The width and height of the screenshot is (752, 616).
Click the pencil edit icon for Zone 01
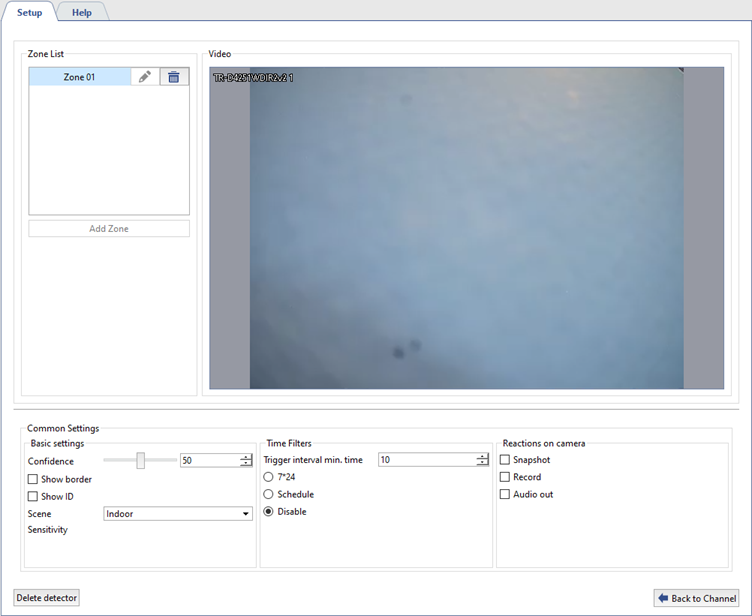(x=145, y=77)
